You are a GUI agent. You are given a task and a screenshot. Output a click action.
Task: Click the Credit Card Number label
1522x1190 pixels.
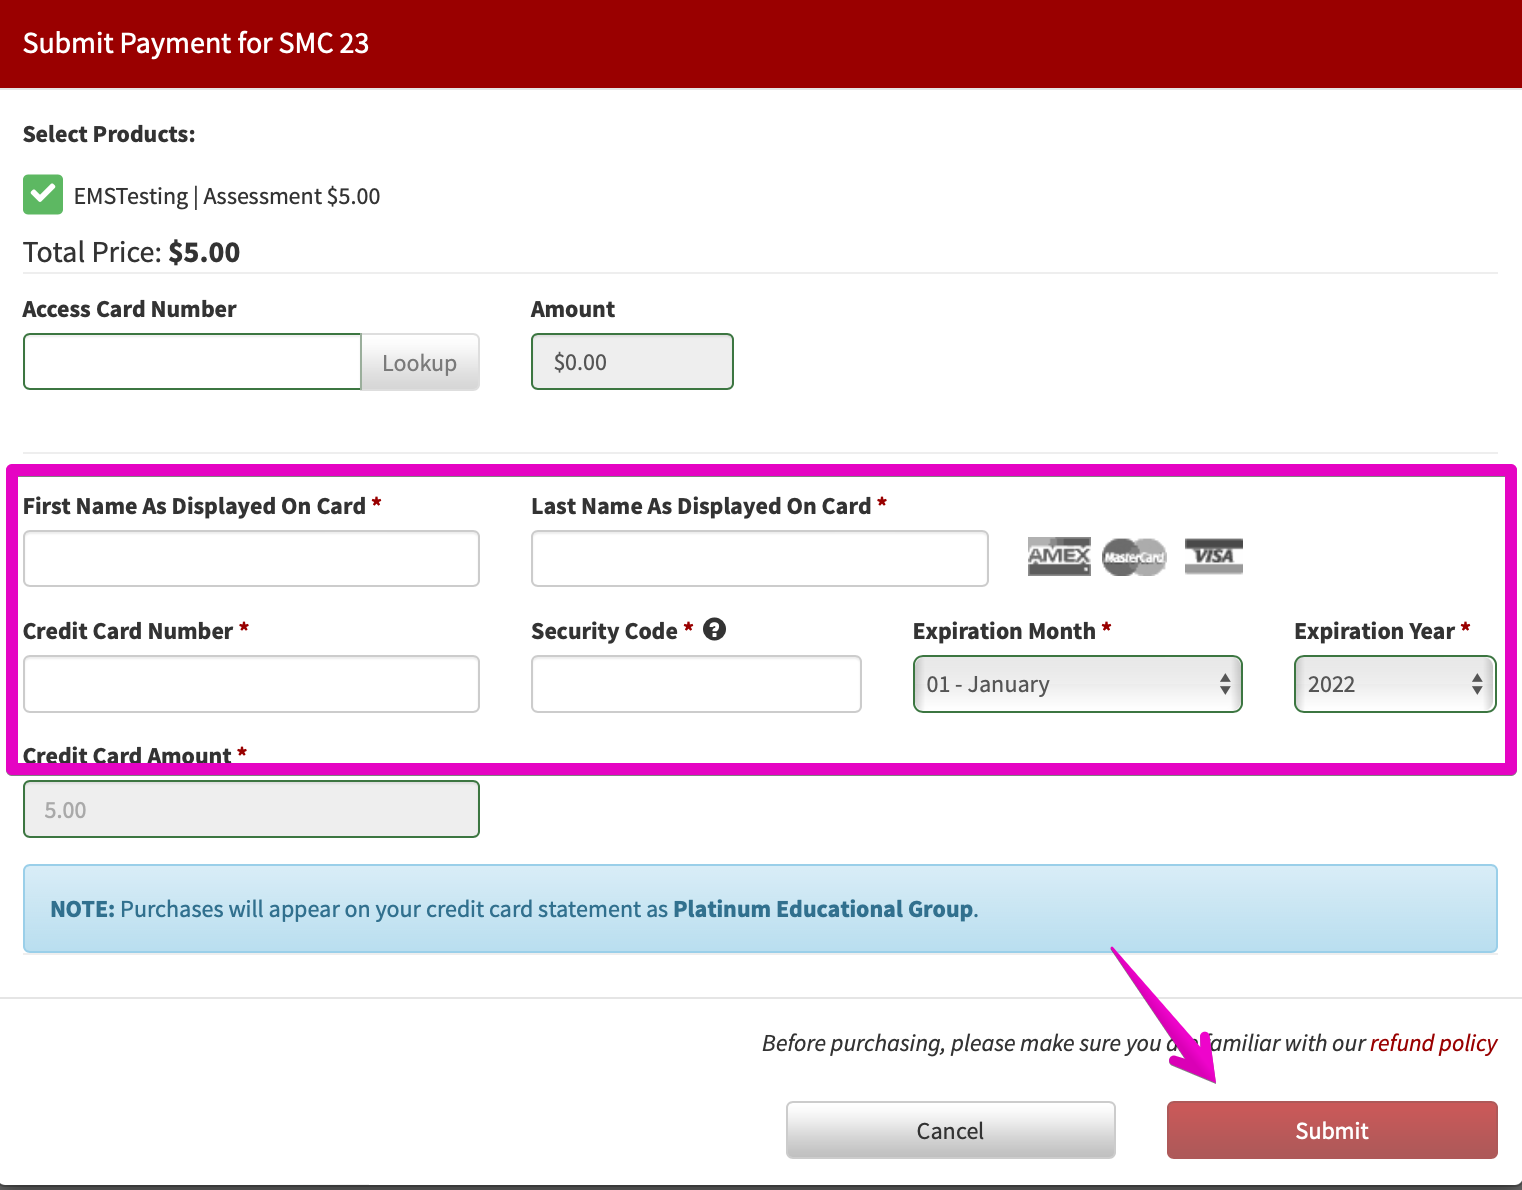tap(128, 631)
